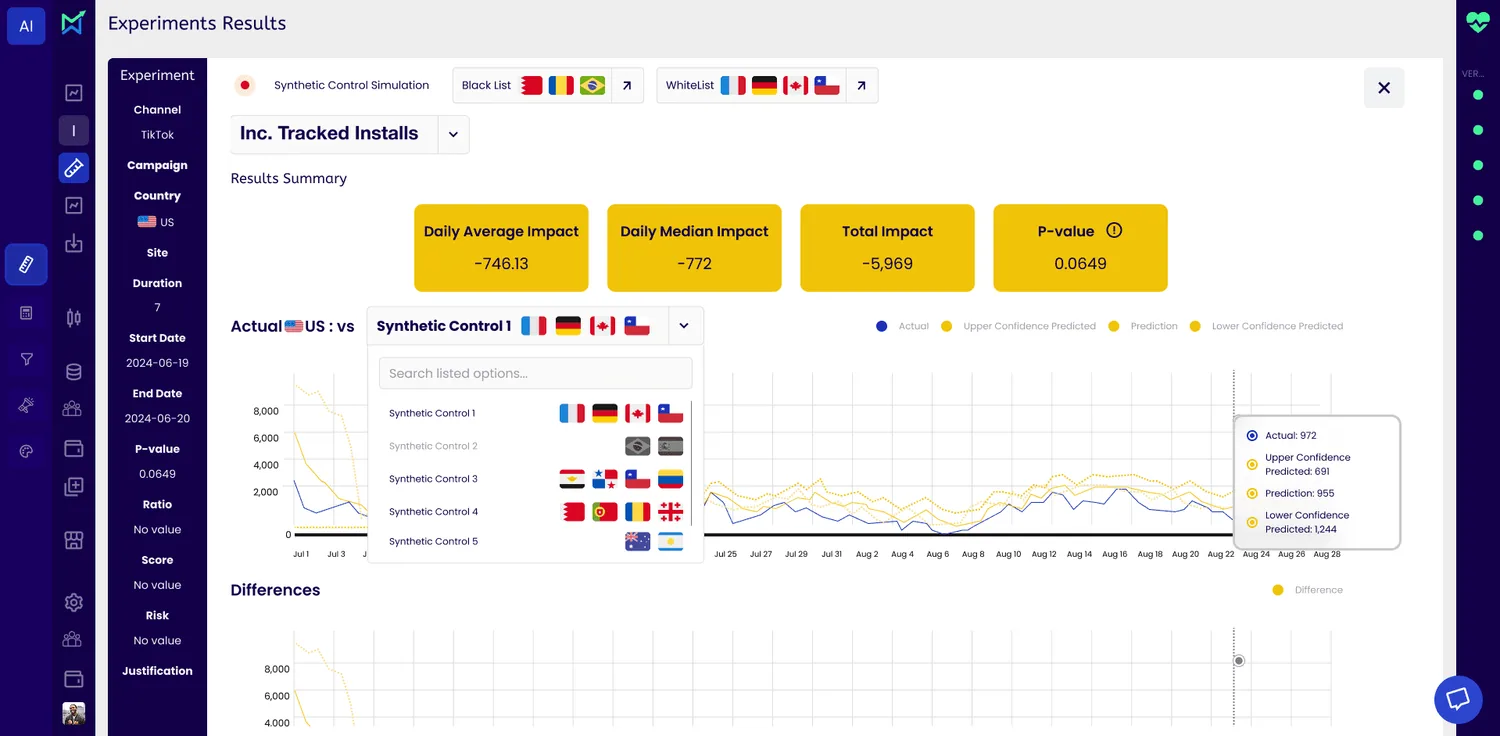Click the color palette icon
1500x736 pixels.
pos(26,451)
